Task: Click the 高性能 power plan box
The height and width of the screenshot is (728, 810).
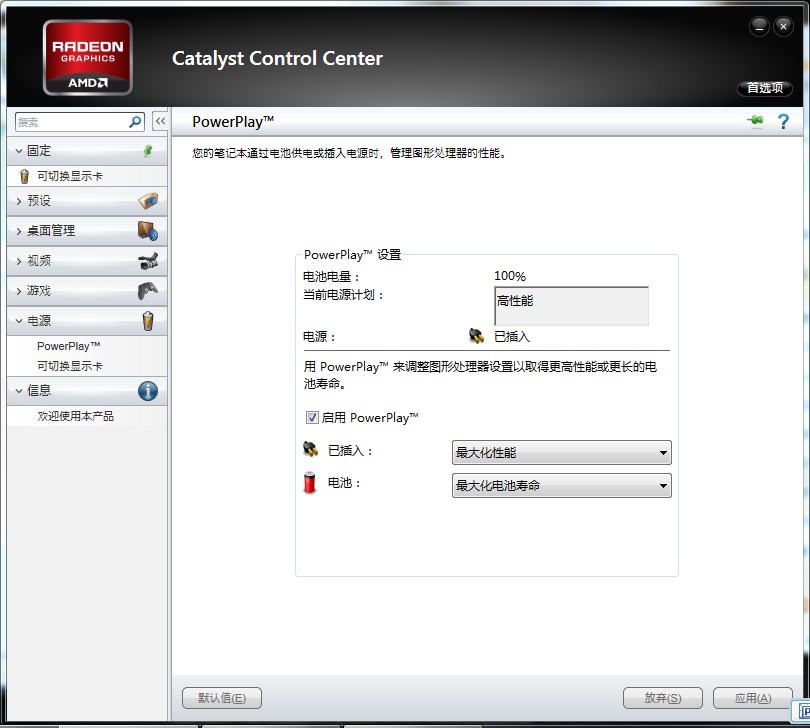Action: coord(571,306)
